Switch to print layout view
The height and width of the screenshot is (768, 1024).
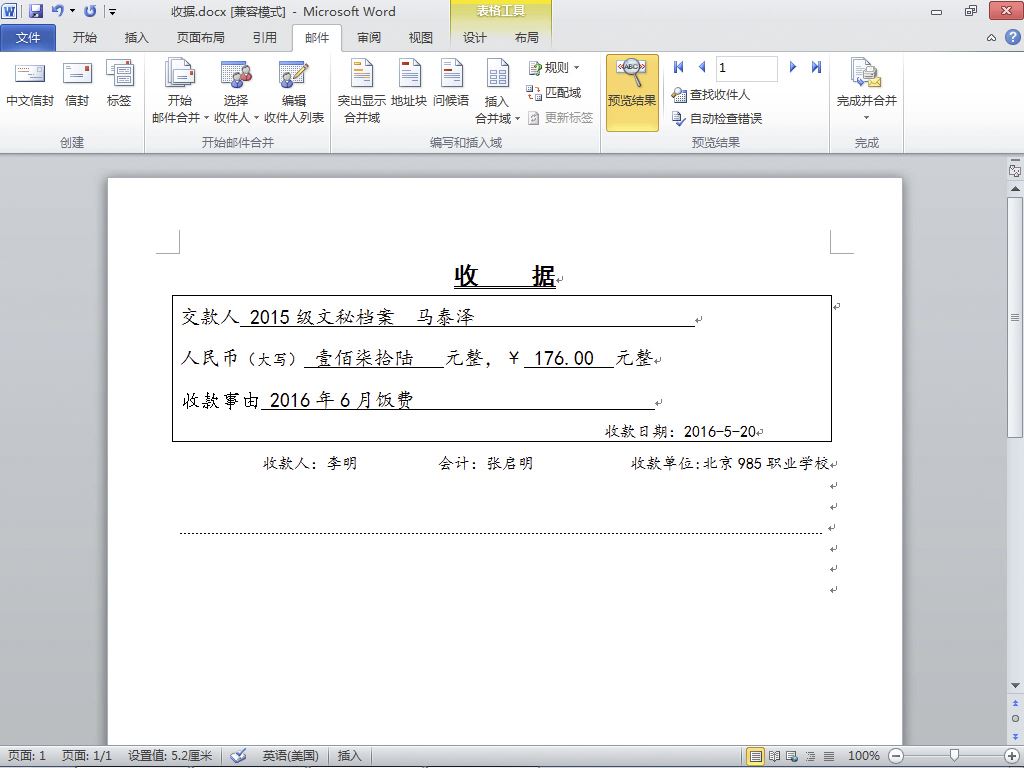tap(756, 756)
